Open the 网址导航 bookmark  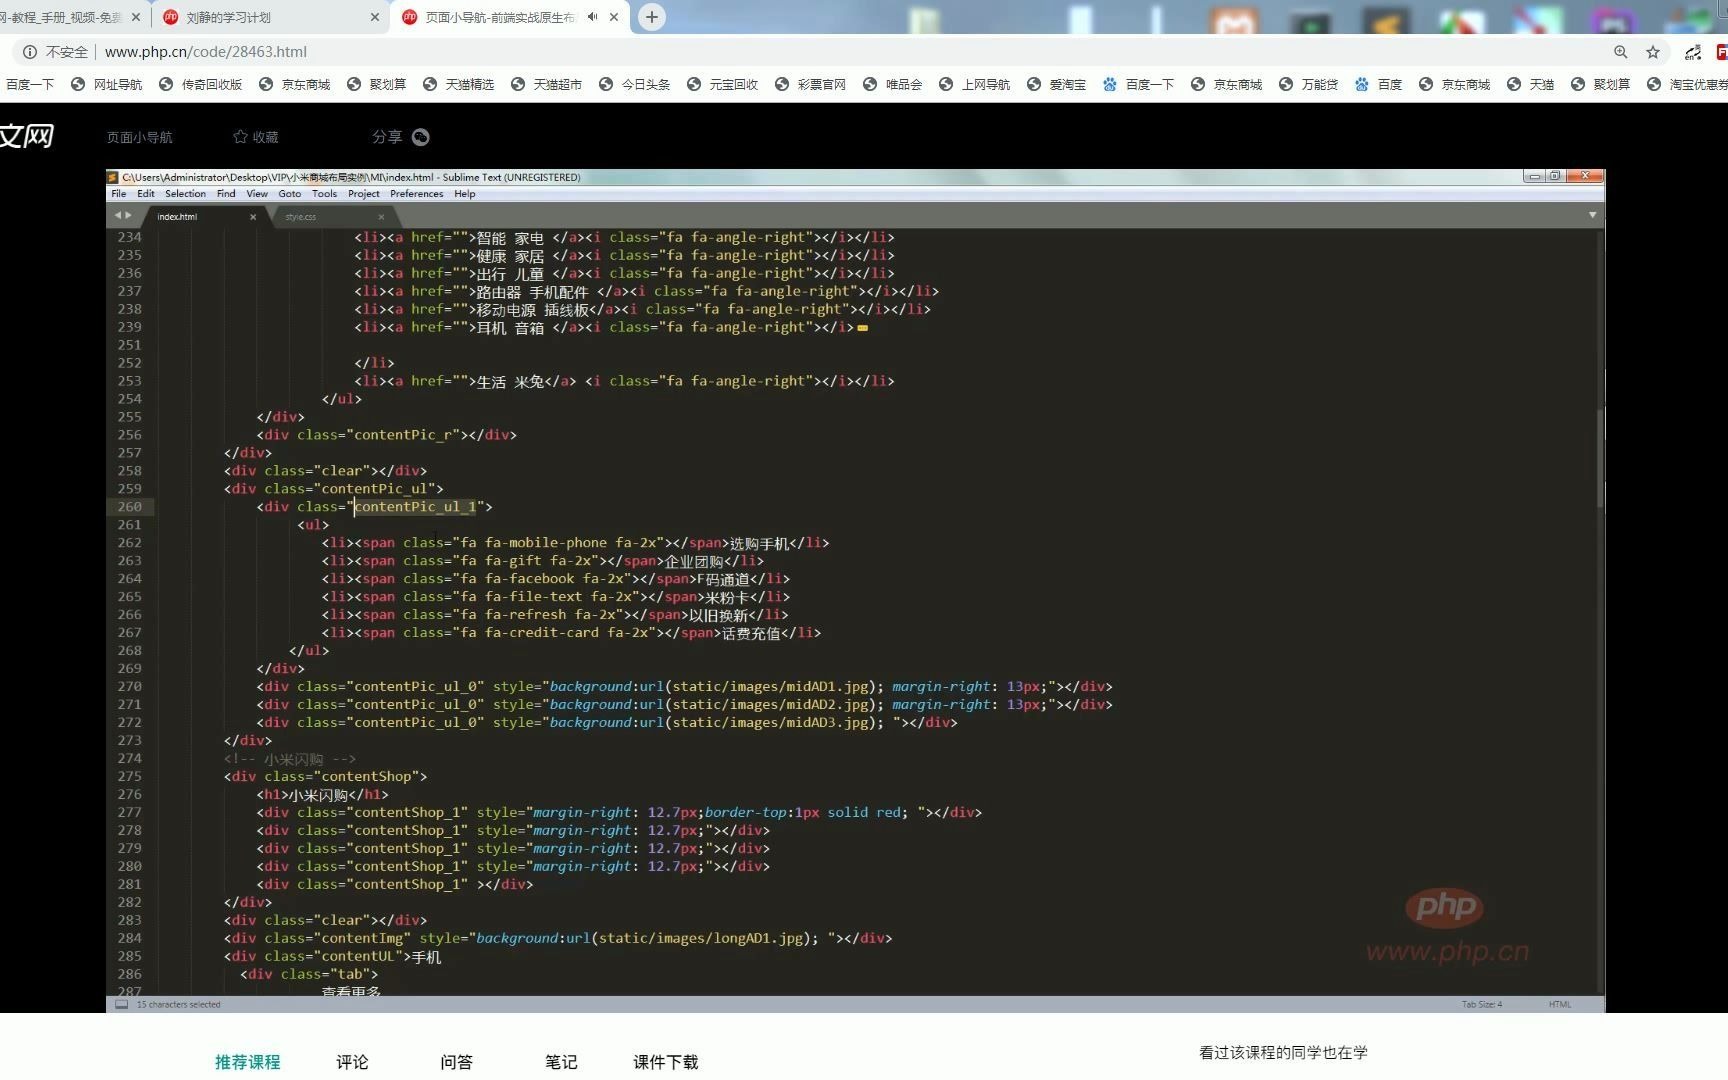tap(107, 85)
